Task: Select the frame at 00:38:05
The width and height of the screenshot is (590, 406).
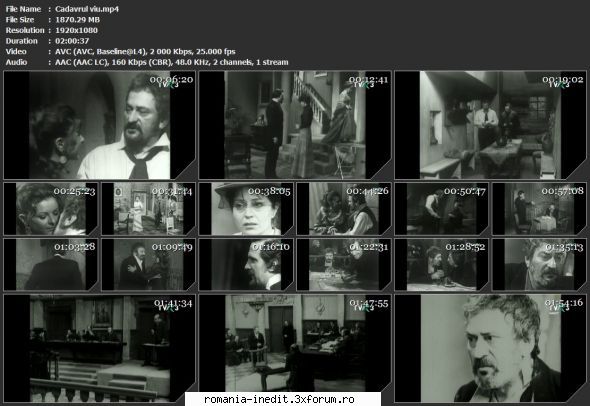Action: click(246, 209)
